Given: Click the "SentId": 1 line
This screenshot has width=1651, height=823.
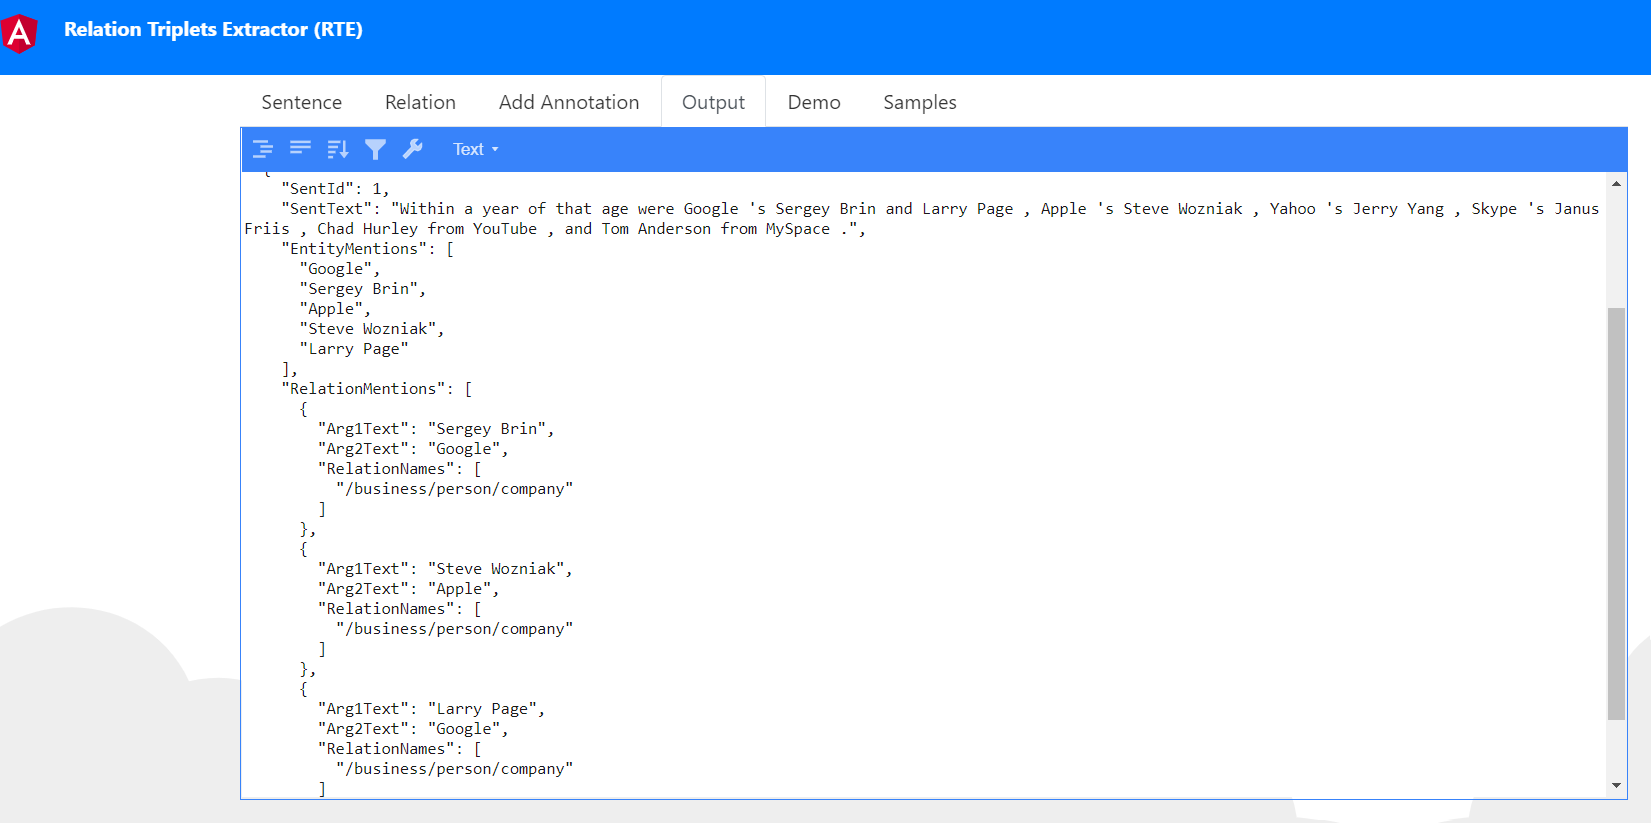Looking at the screenshot, I should 335,189.
